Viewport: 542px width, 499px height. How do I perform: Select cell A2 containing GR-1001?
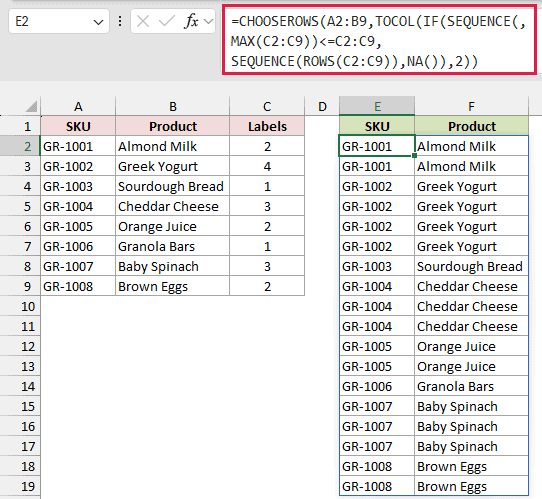coord(78,146)
